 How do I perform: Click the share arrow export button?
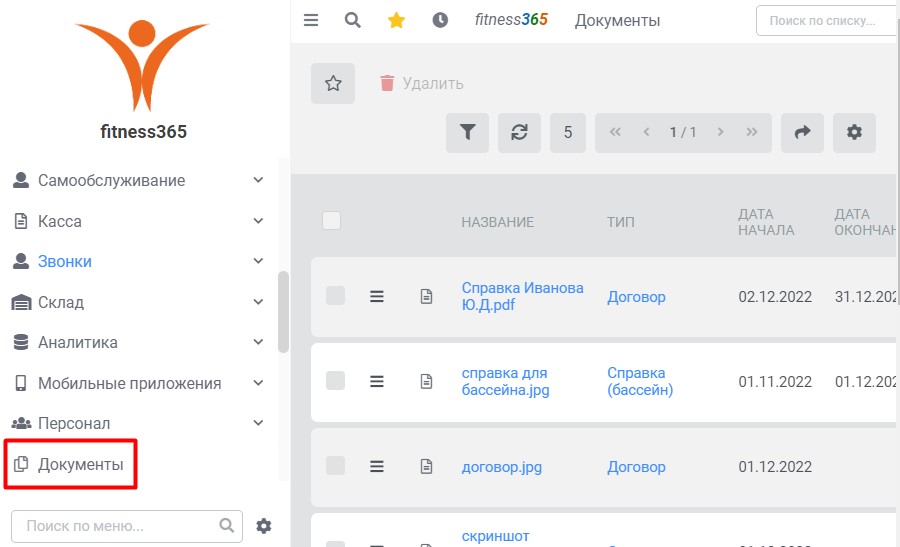click(802, 133)
